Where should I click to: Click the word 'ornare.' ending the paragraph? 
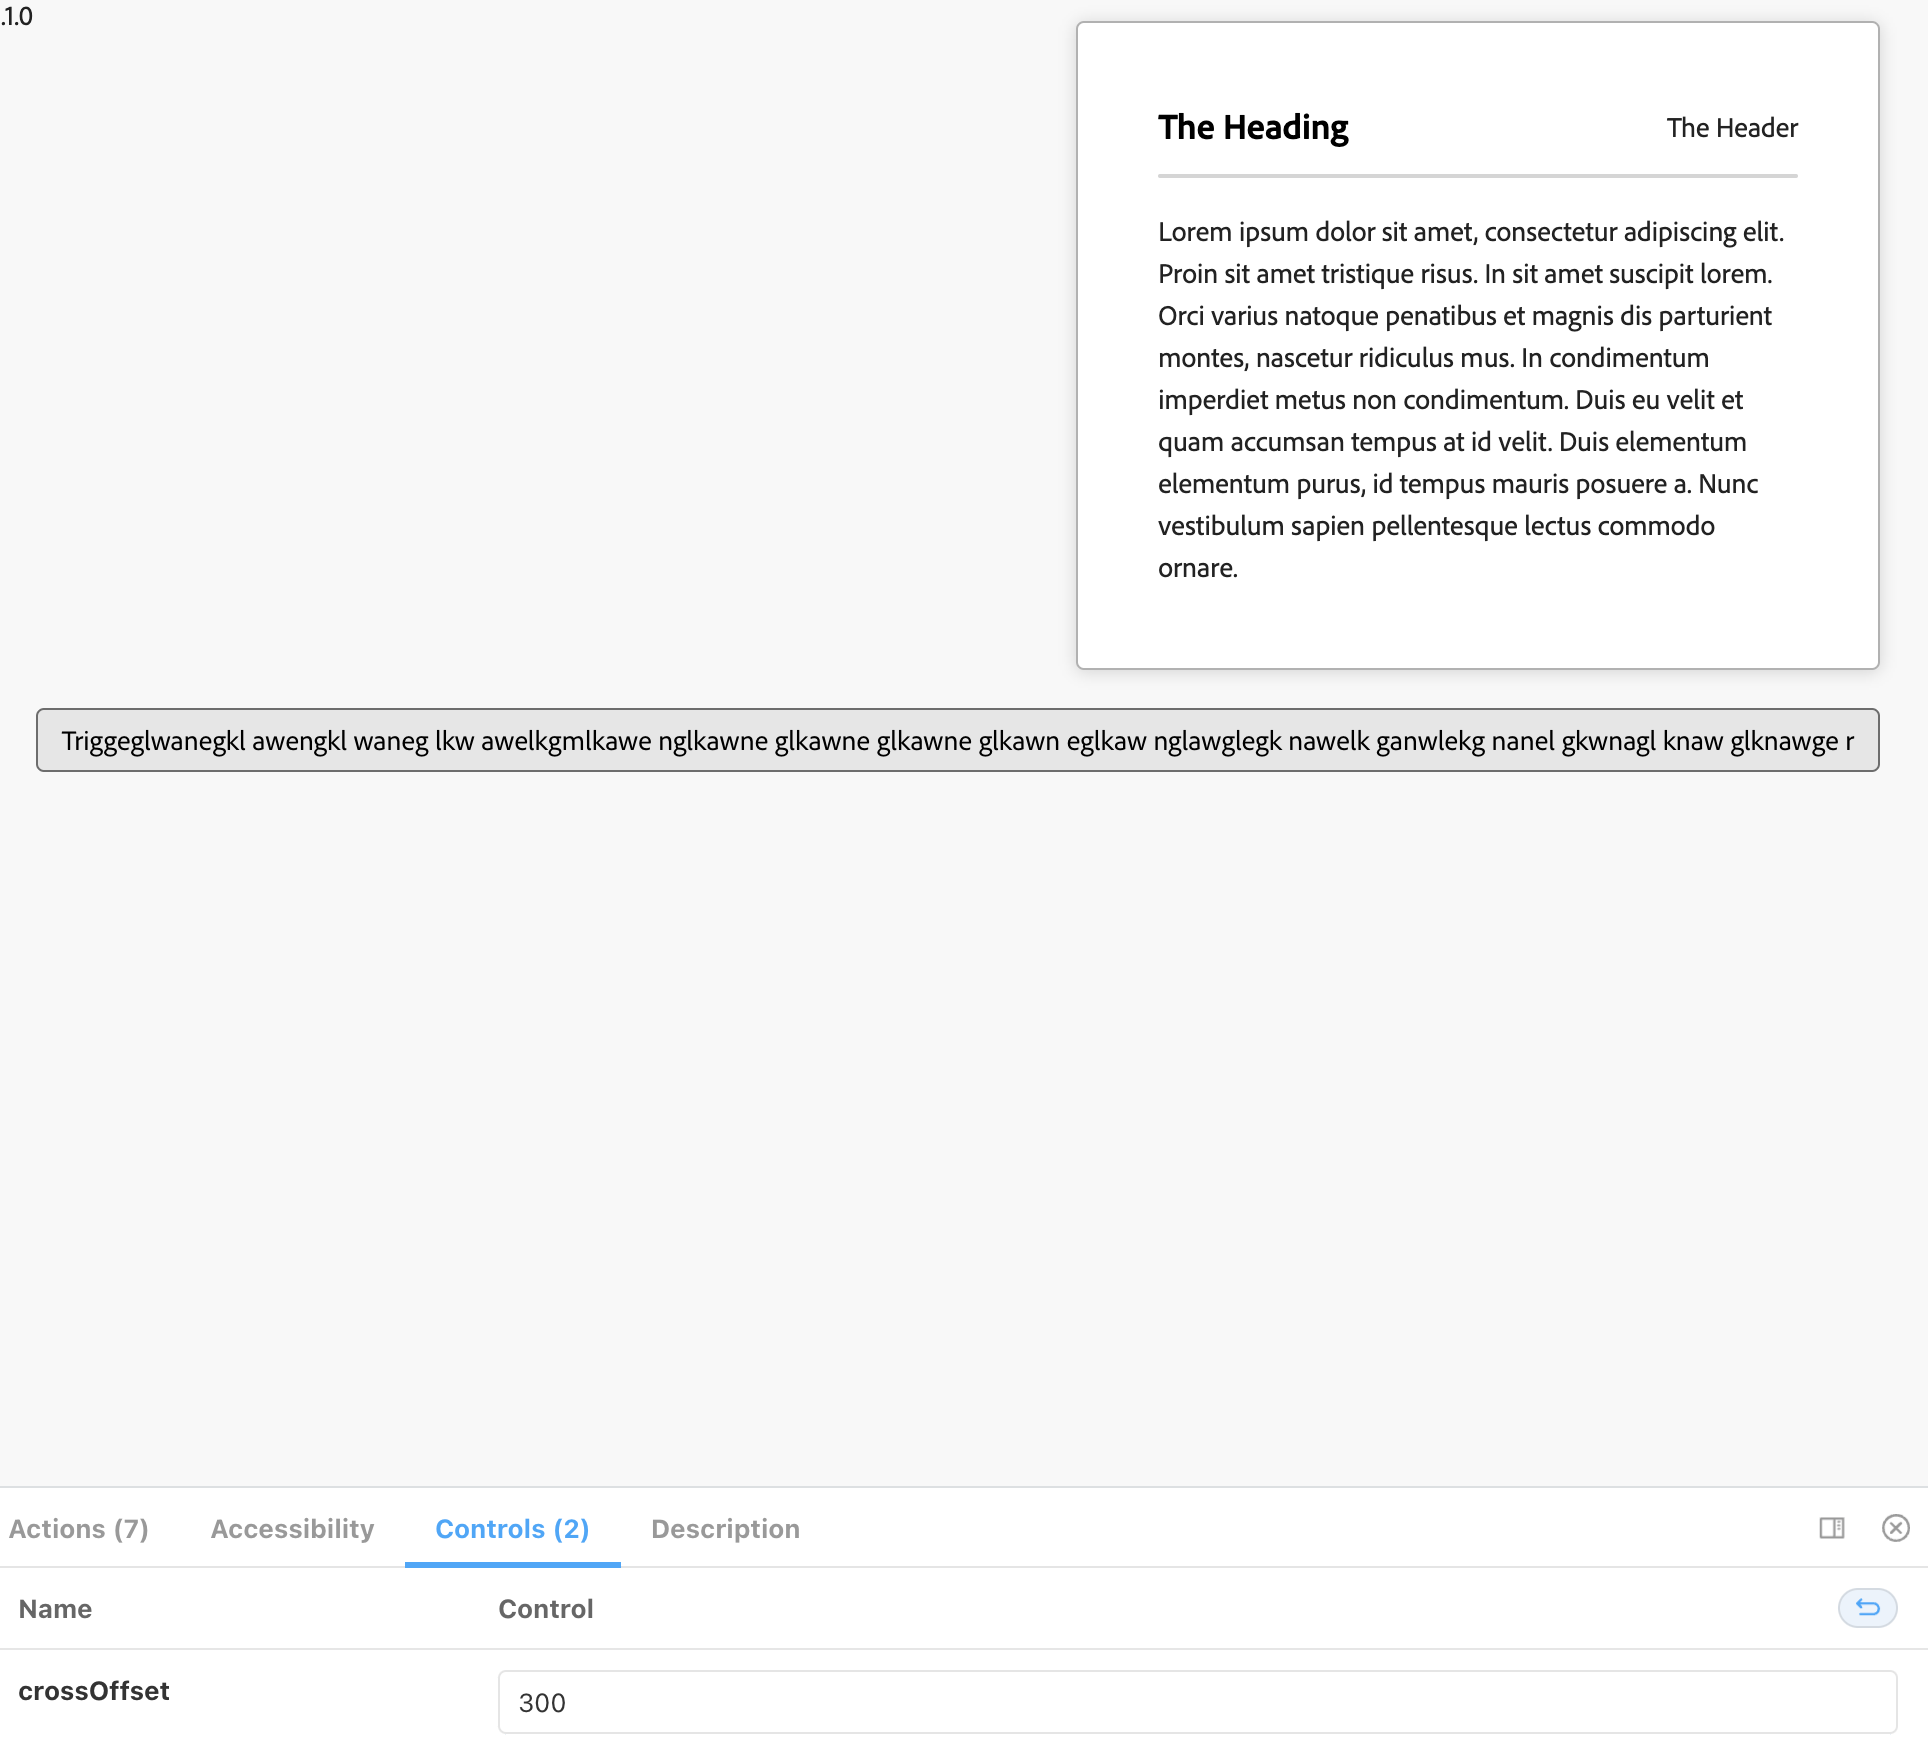click(1198, 568)
